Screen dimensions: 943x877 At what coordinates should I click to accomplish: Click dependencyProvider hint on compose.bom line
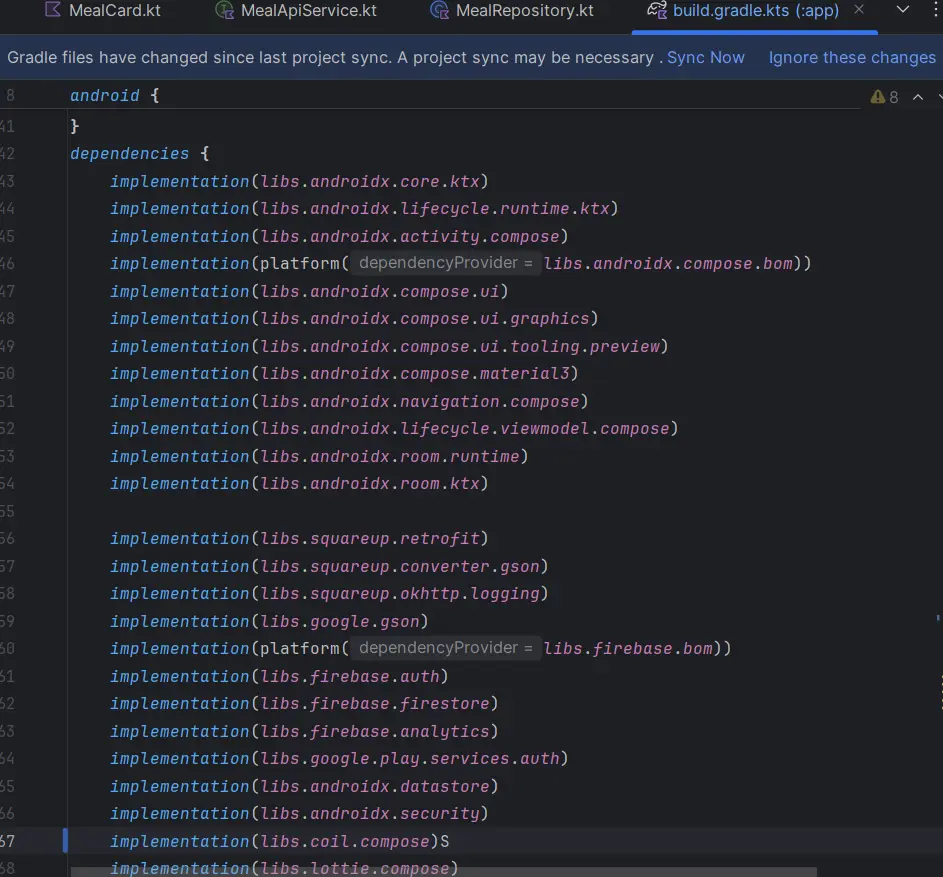pos(446,263)
